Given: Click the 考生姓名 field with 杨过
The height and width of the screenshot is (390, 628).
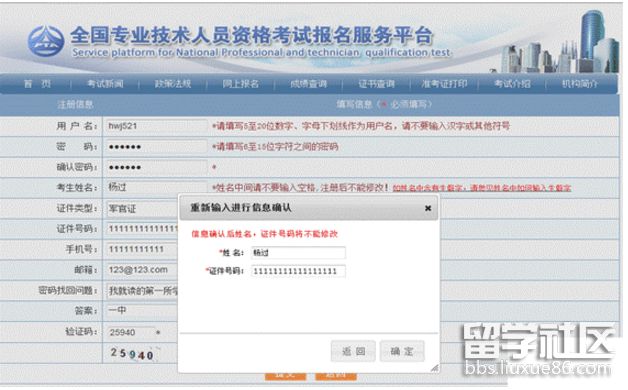Looking at the screenshot, I should pos(157,187).
